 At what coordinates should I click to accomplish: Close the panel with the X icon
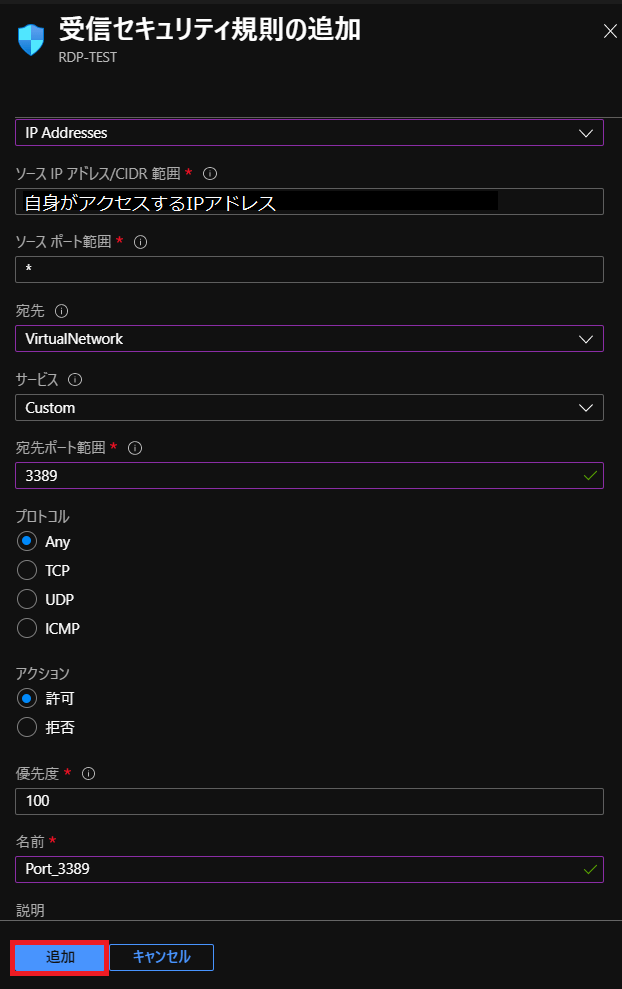tap(610, 31)
